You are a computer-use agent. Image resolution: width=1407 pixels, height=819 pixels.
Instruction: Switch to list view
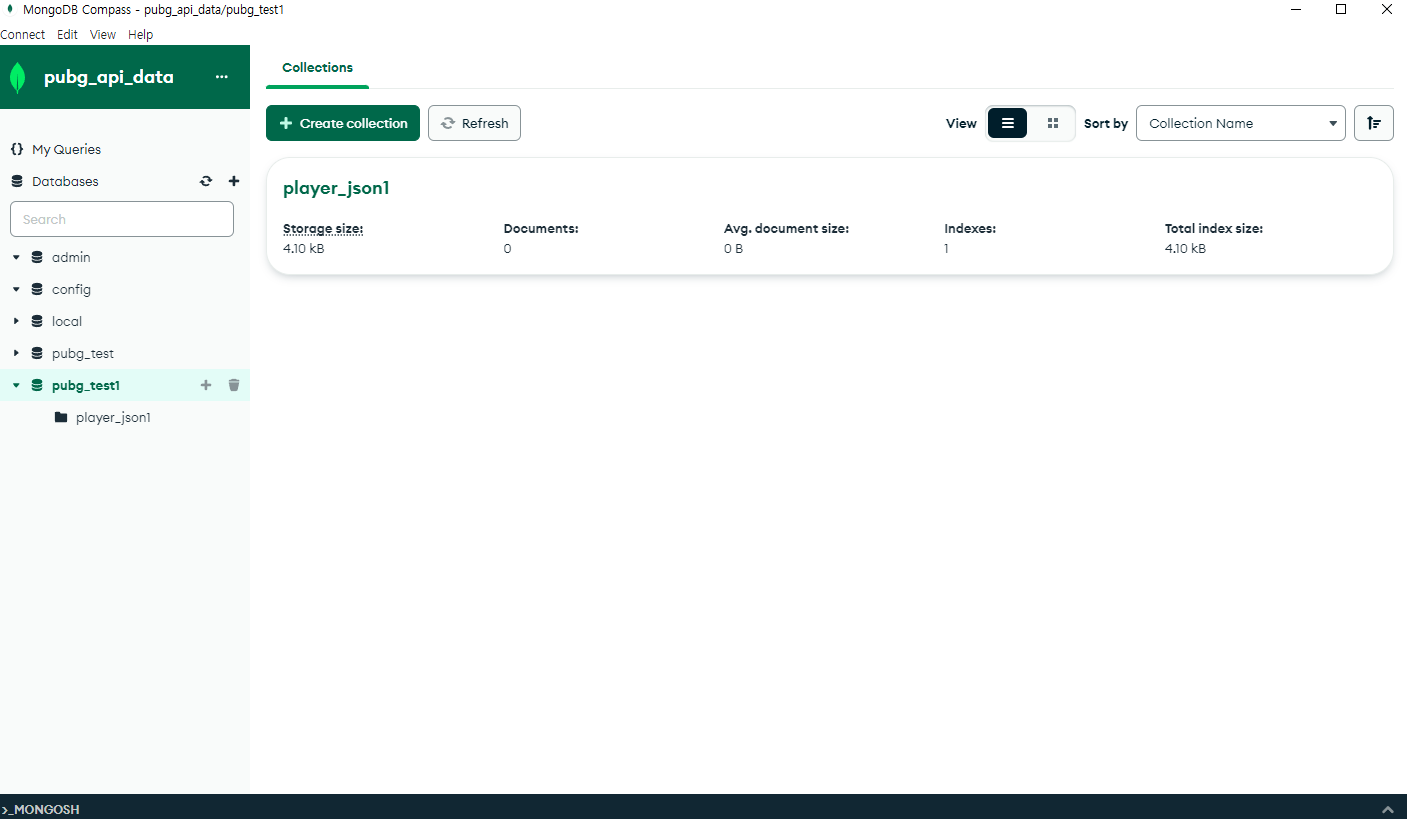pyautogui.click(x=1008, y=123)
